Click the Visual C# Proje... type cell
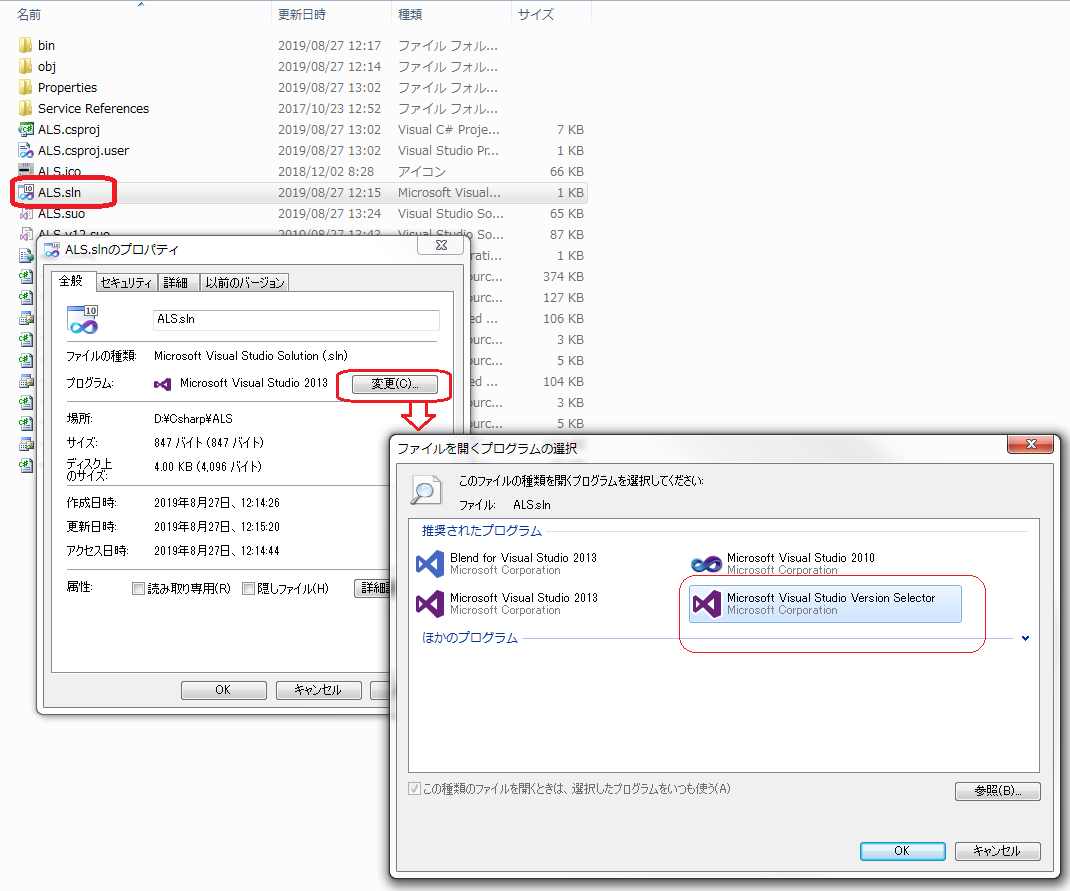The height and width of the screenshot is (891, 1070). (x=448, y=130)
